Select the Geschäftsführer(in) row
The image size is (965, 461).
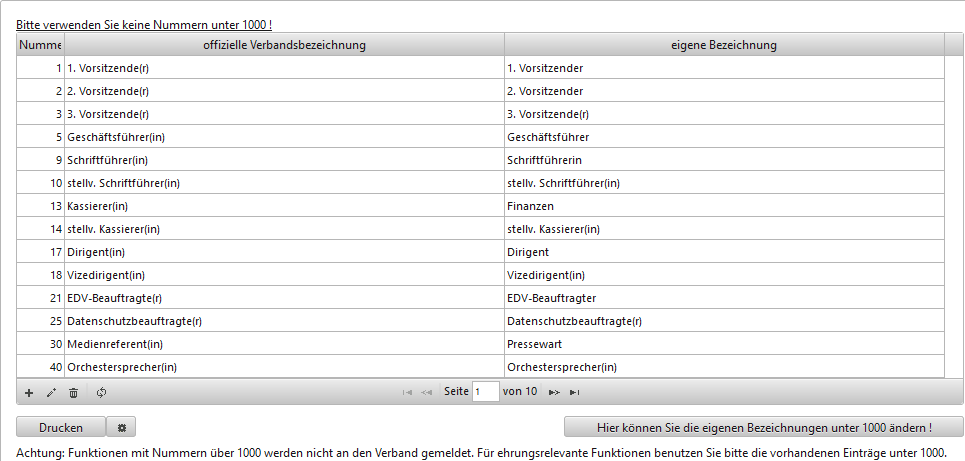point(284,137)
